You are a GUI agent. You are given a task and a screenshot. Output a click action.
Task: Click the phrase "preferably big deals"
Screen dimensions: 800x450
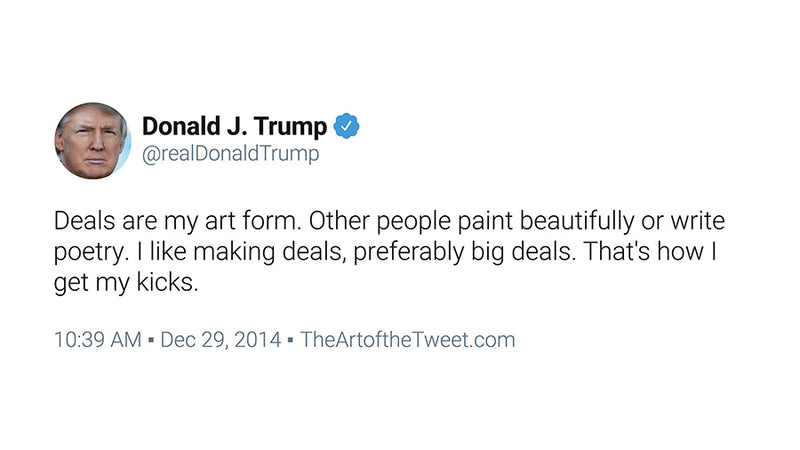(x=430, y=251)
